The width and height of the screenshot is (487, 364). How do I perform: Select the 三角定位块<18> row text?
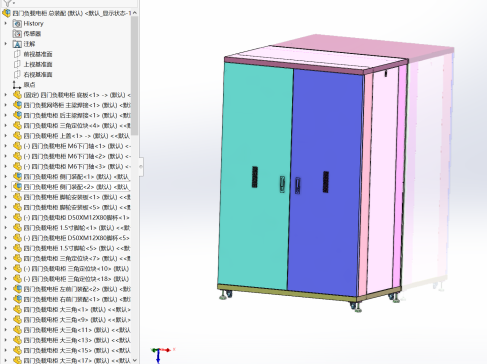[x=76, y=279]
